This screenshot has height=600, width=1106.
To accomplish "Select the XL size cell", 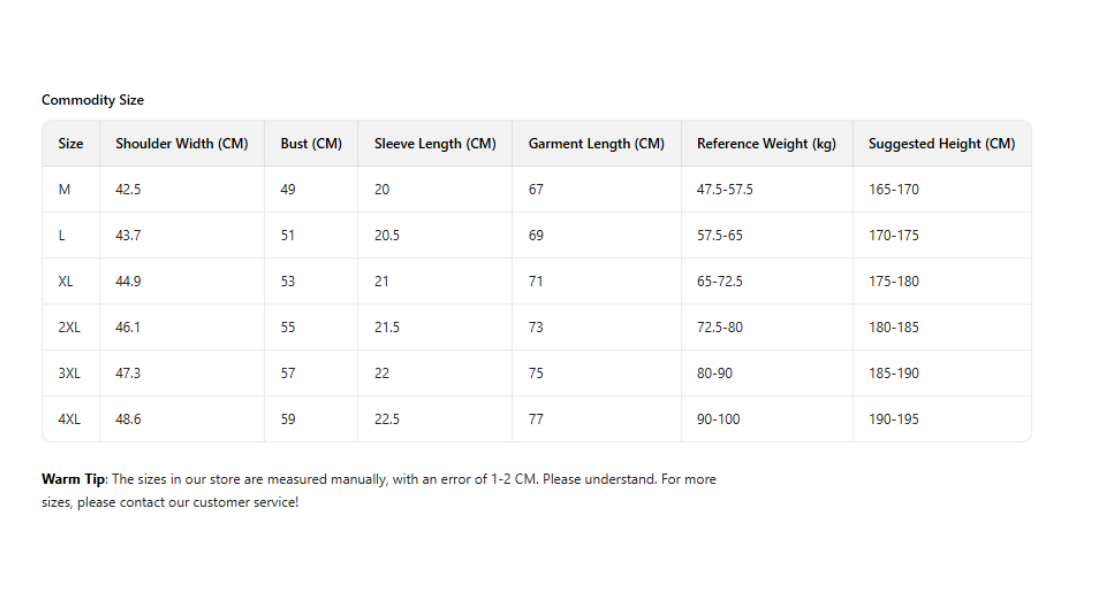I will pos(66,282).
